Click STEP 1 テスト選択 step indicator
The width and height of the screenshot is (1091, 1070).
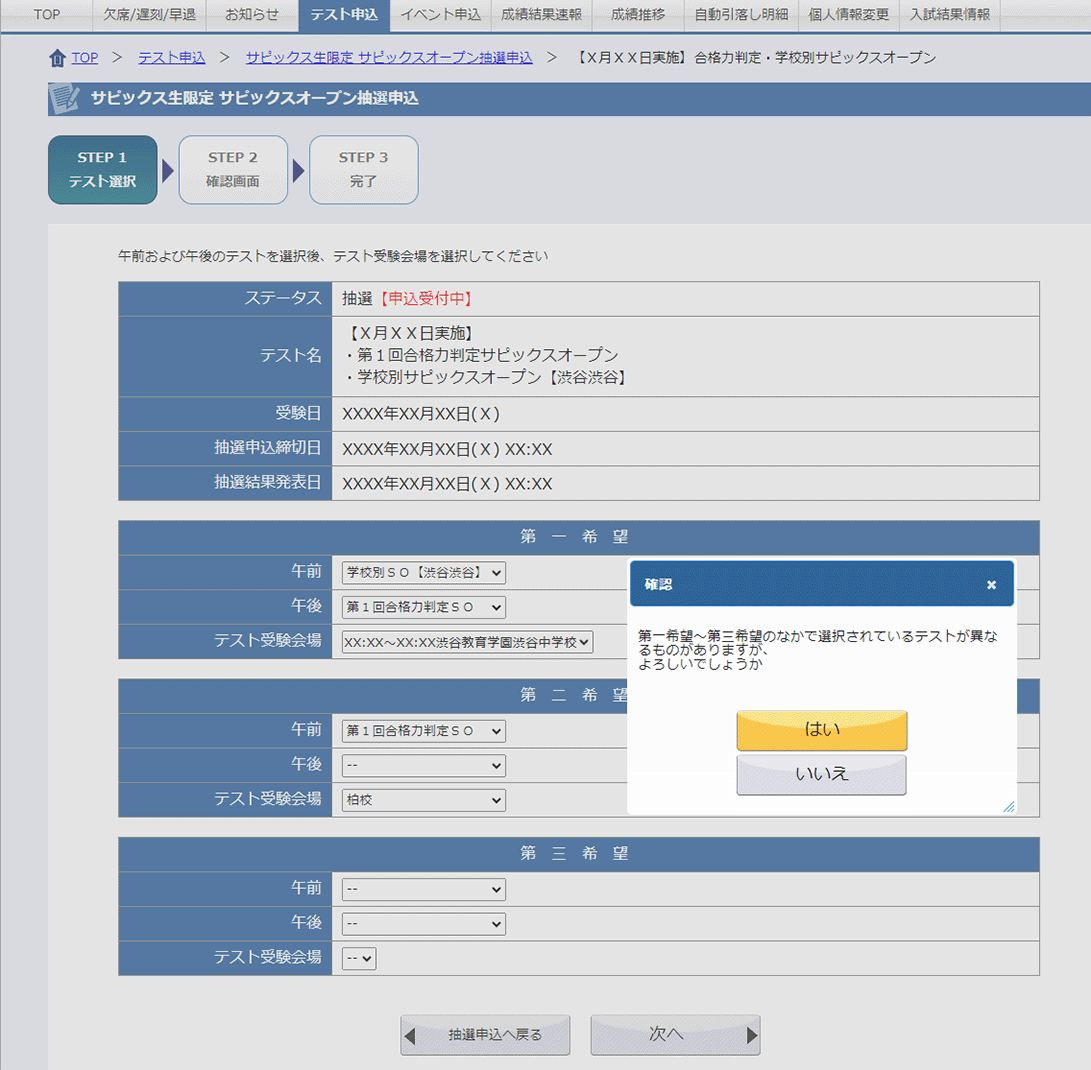pyautogui.click(x=102, y=170)
